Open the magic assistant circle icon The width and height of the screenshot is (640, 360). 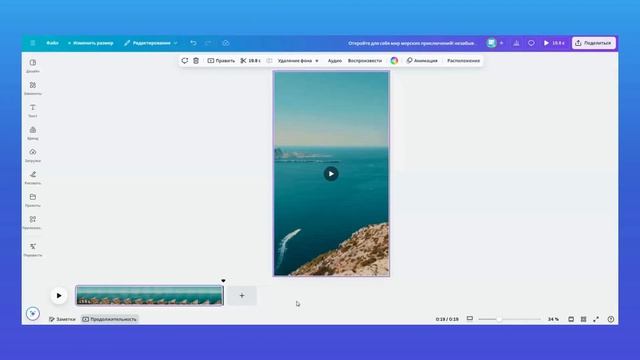click(33, 313)
